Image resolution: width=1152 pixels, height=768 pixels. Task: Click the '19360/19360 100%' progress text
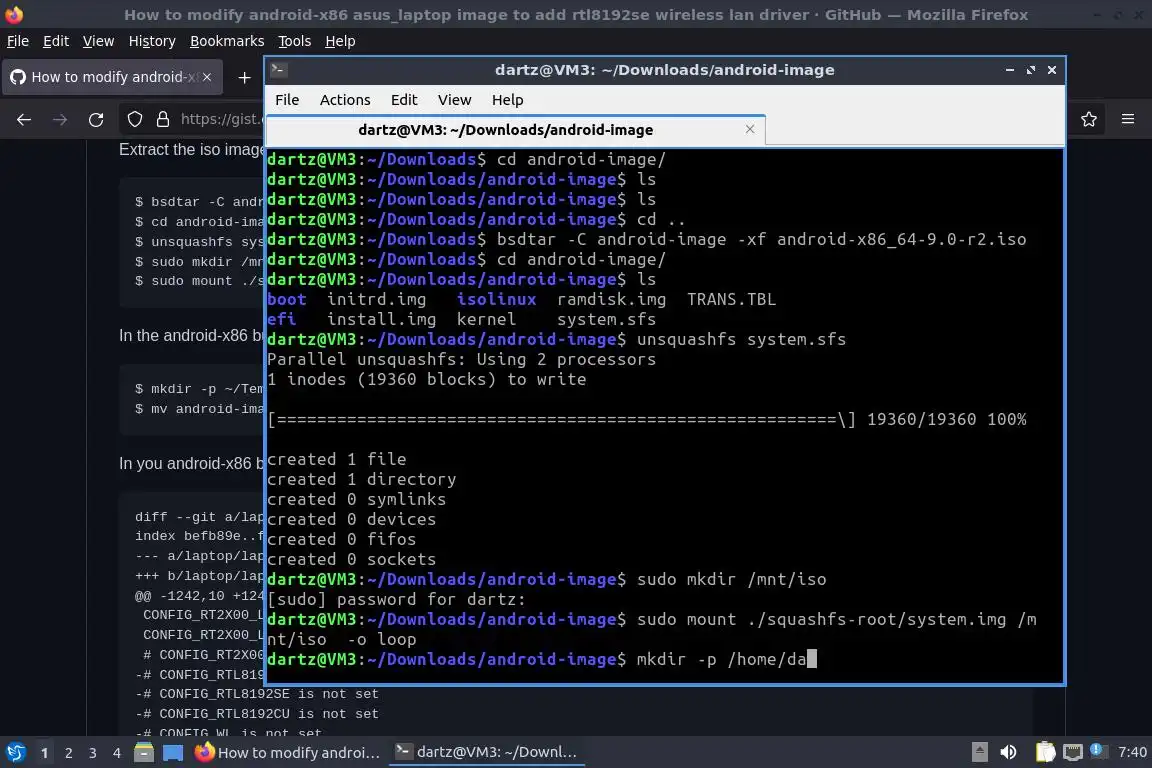point(946,420)
